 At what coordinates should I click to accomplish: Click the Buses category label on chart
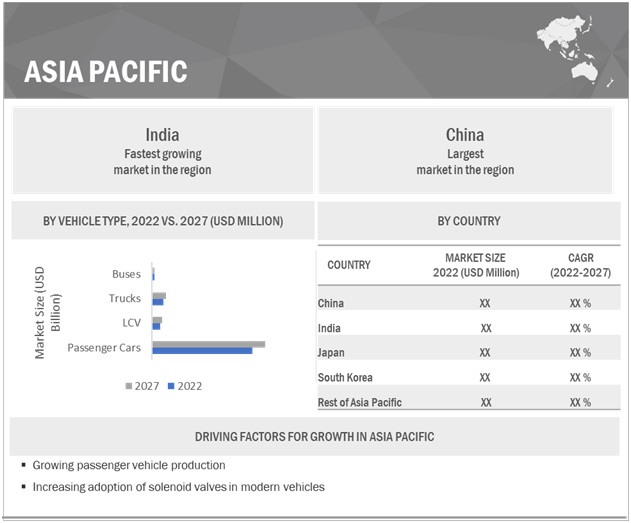coord(127,273)
